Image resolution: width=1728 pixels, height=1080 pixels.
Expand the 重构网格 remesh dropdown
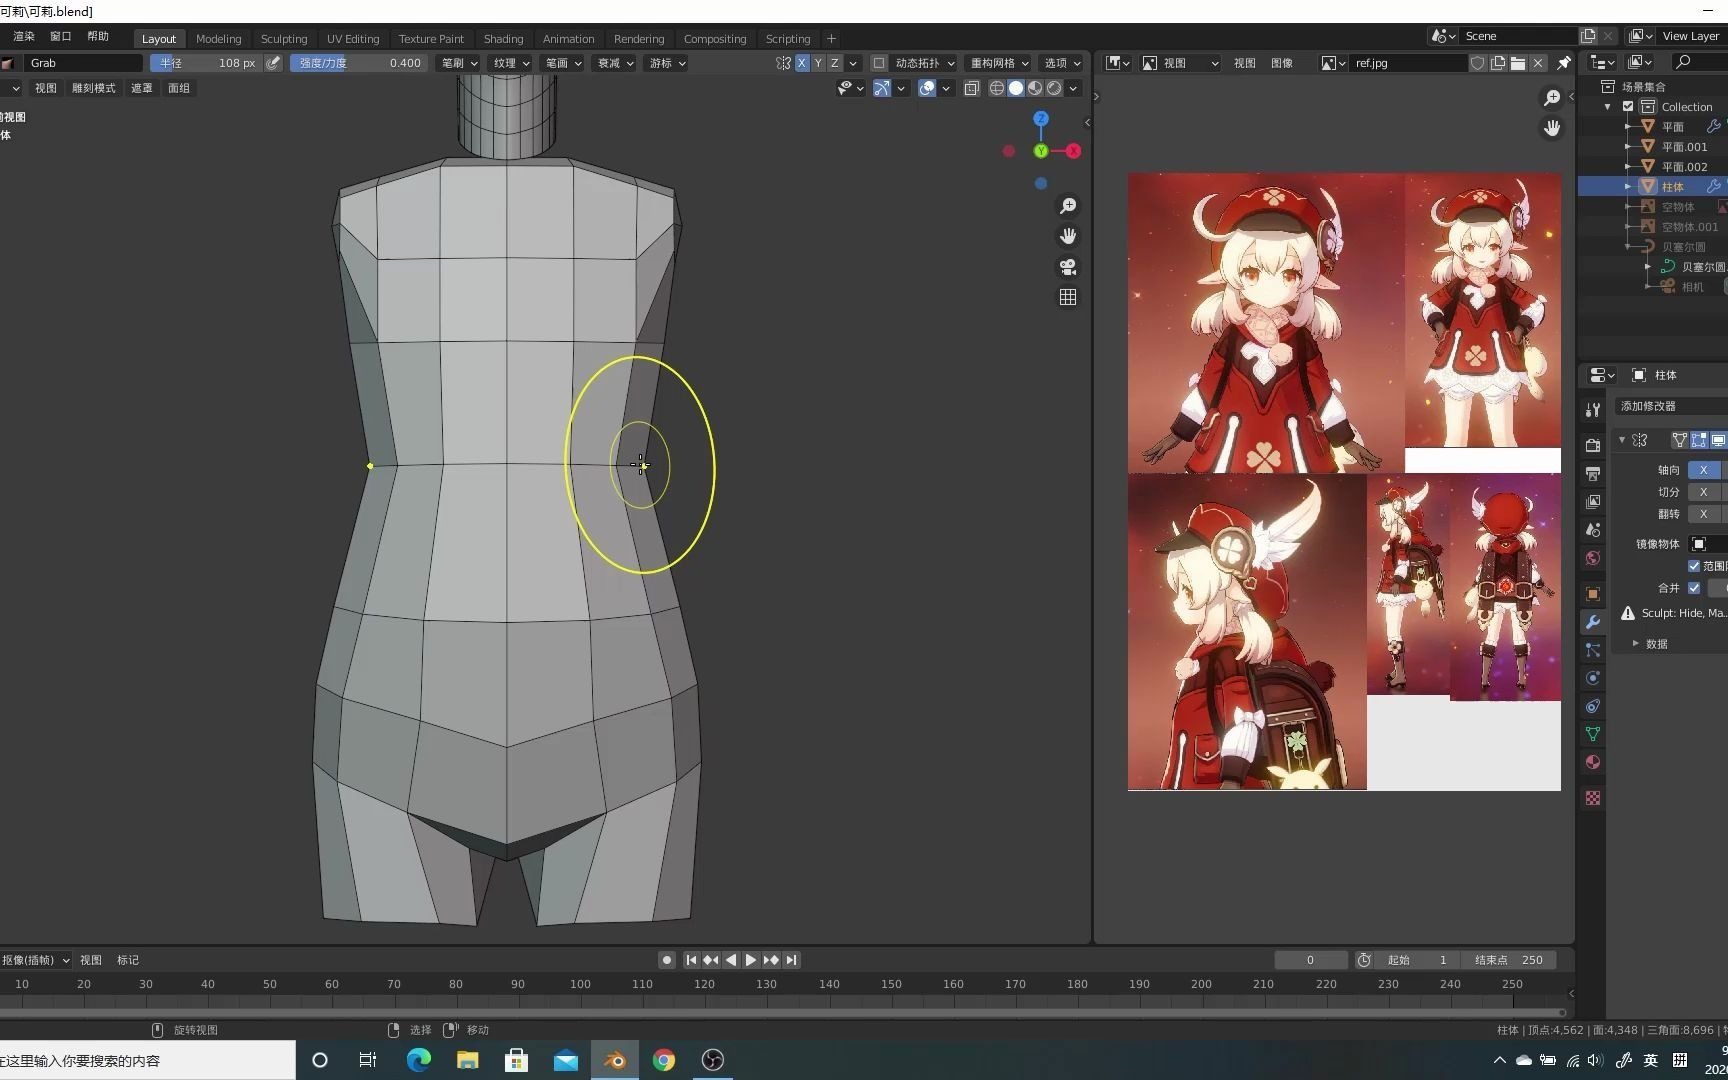tap(999, 63)
